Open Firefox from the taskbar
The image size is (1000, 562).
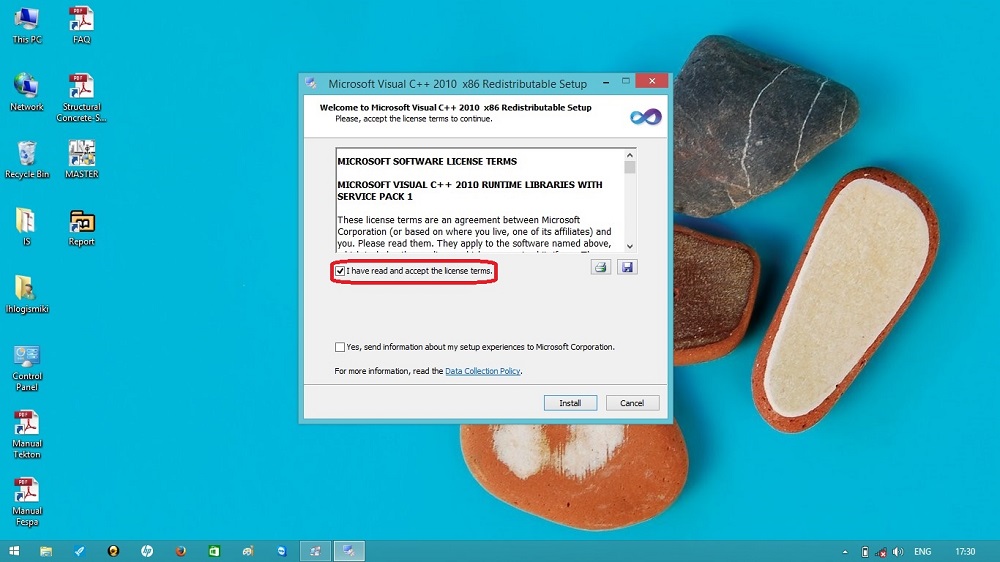[180, 551]
